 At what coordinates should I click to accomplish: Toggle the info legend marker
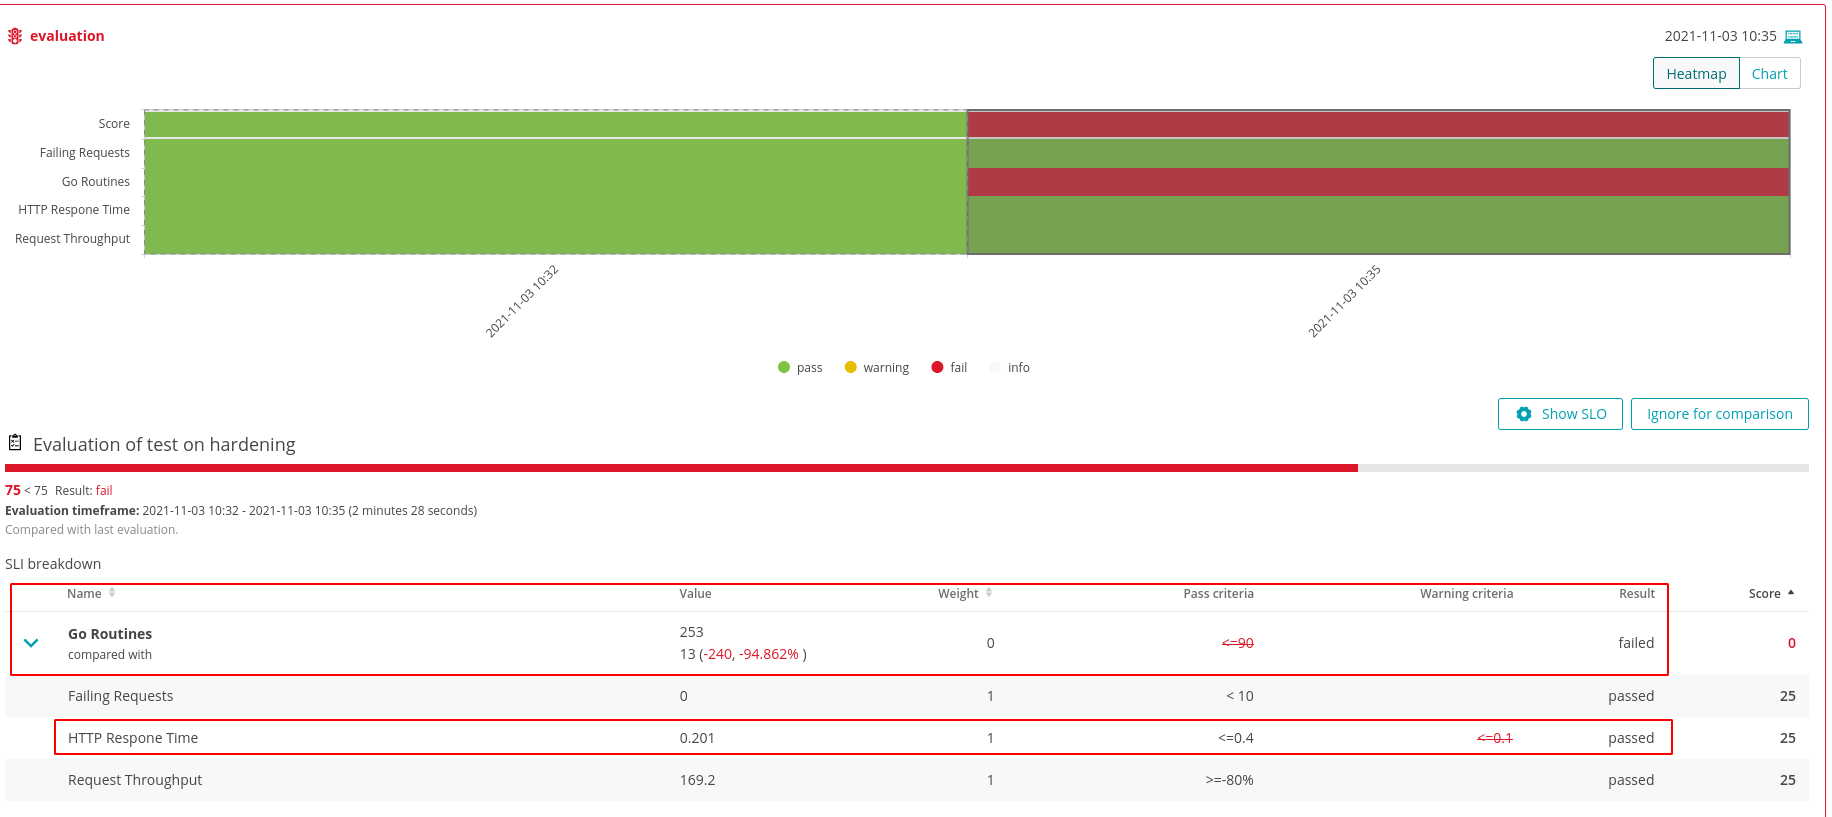995,367
